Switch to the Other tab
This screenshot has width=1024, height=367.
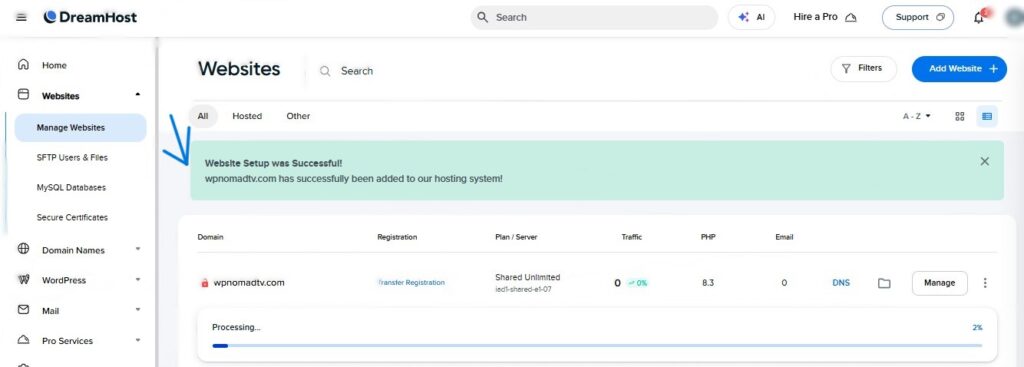pos(298,116)
